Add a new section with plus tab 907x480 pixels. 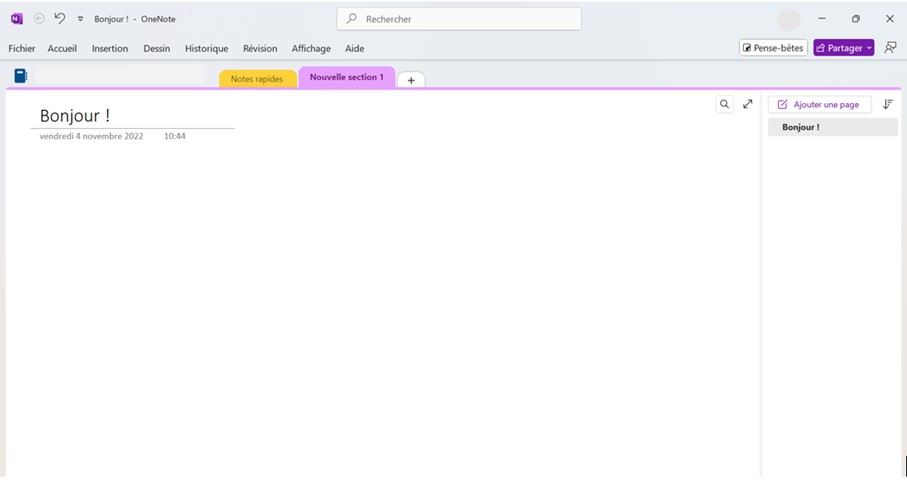pyautogui.click(x=411, y=80)
